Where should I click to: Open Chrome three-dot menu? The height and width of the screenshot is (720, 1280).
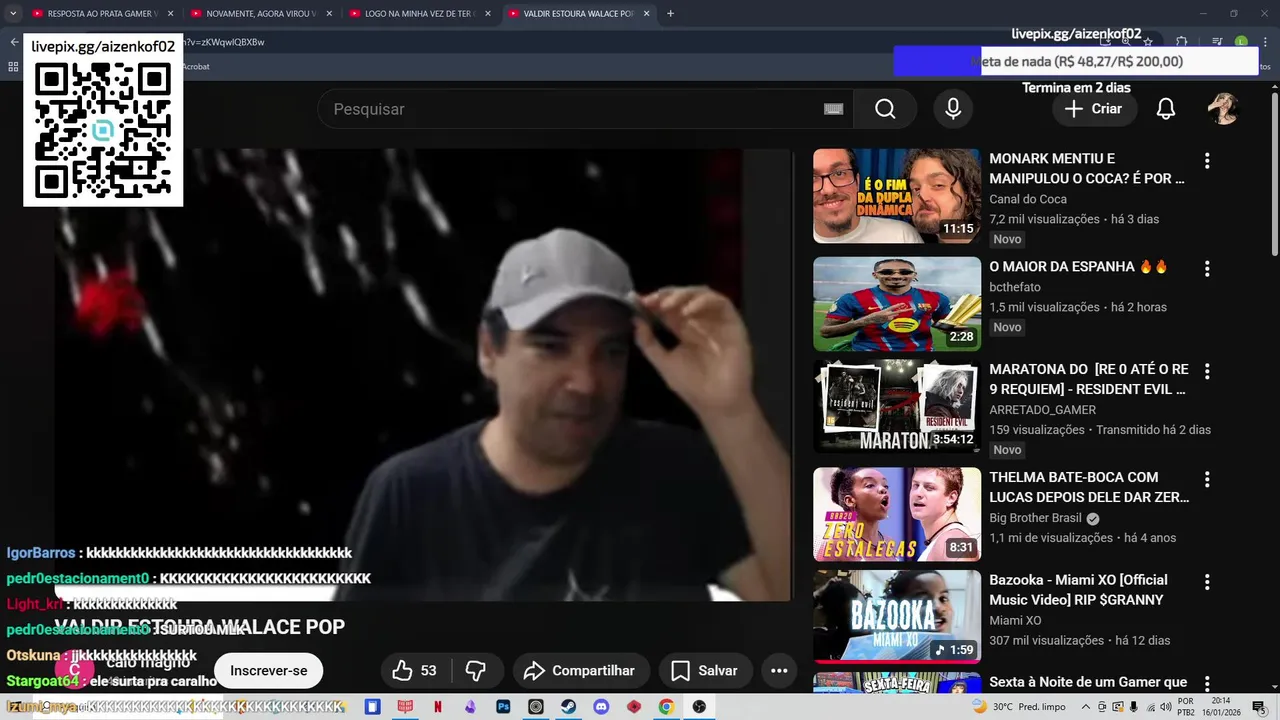(1264, 42)
